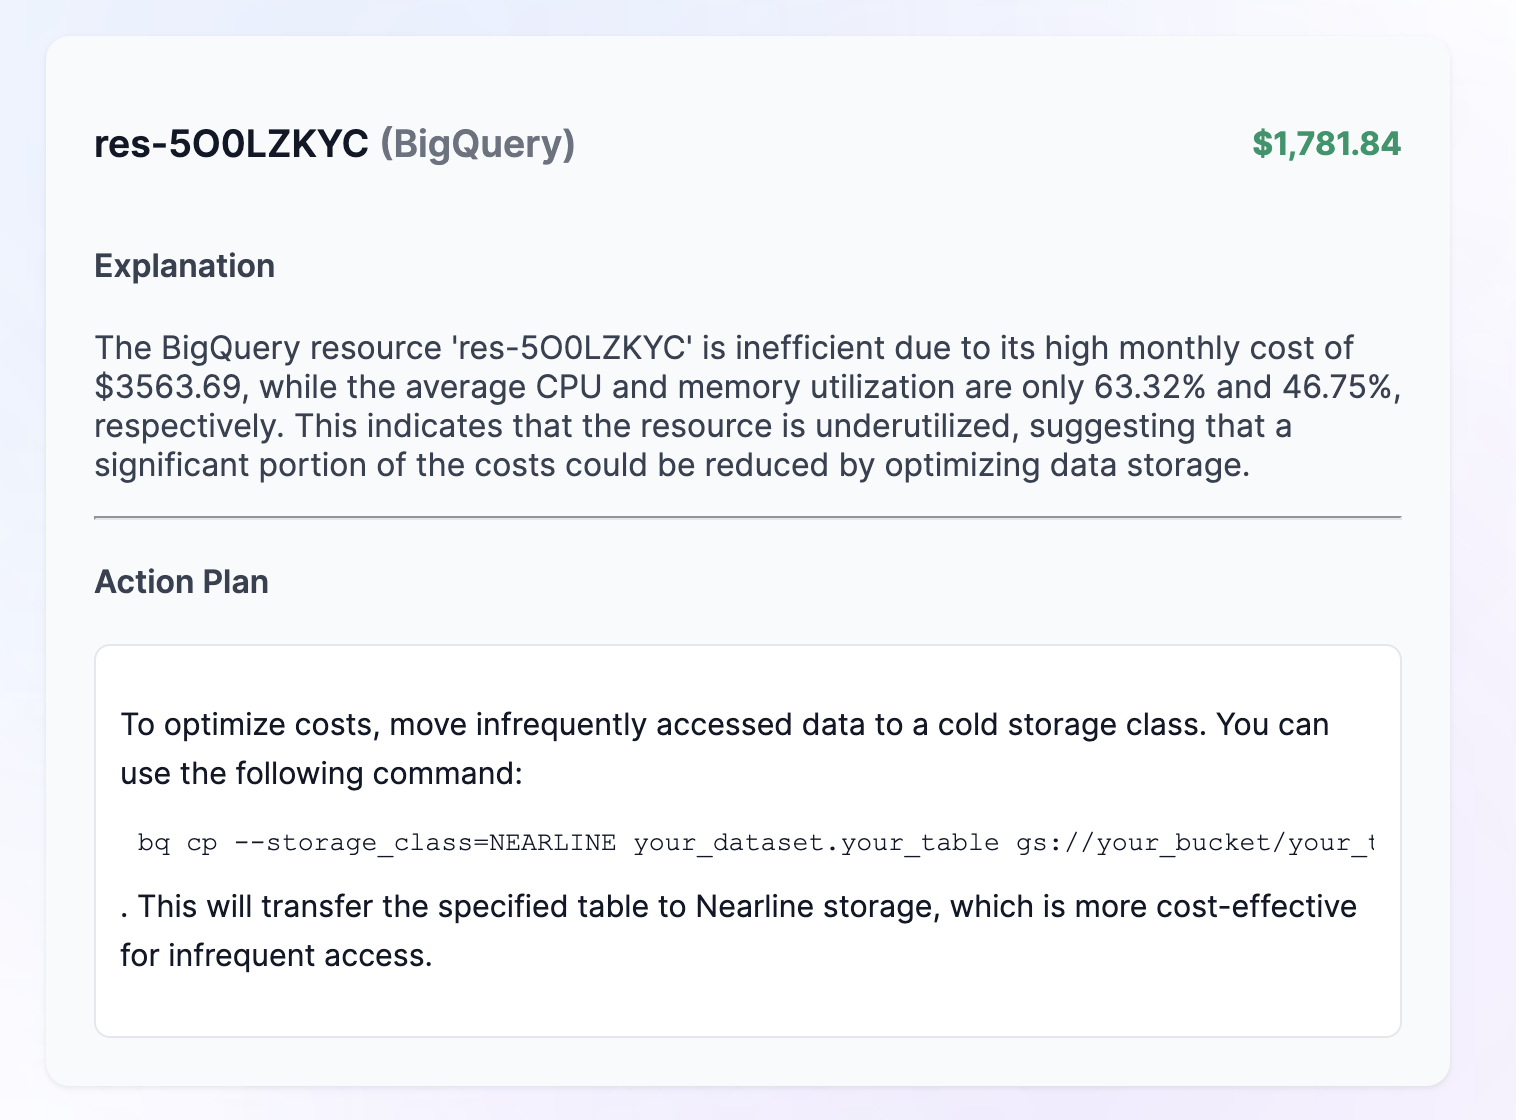Click your_dataset.your_table in the code snippet
Viewport: 1516px width, 1120px height.
click(x=816, y=843)
